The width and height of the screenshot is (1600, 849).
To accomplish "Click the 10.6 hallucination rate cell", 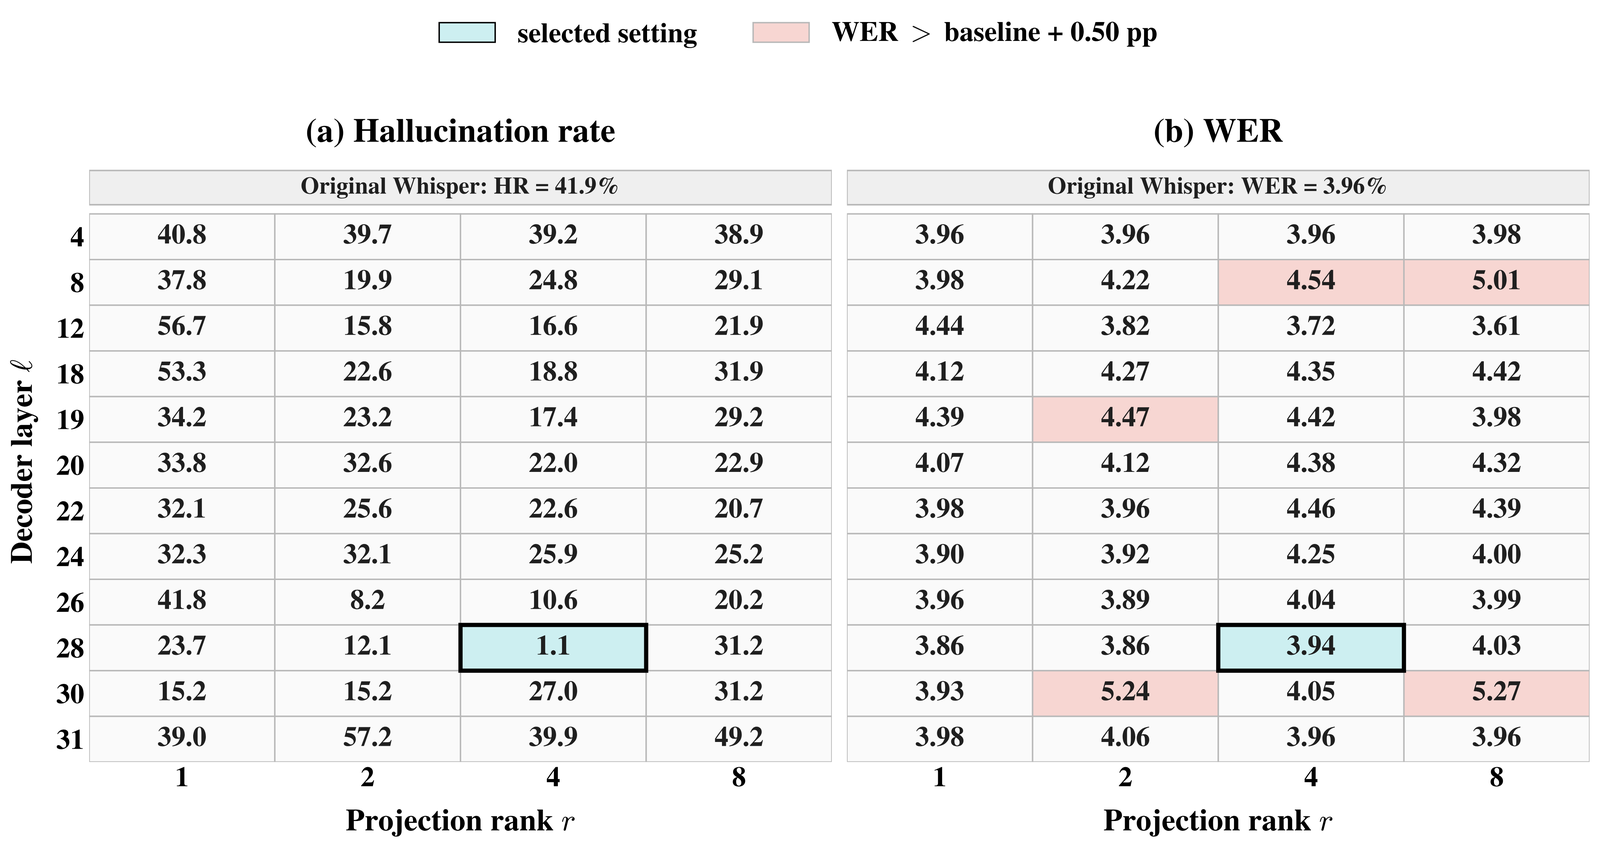I will [x=553, y=601].
